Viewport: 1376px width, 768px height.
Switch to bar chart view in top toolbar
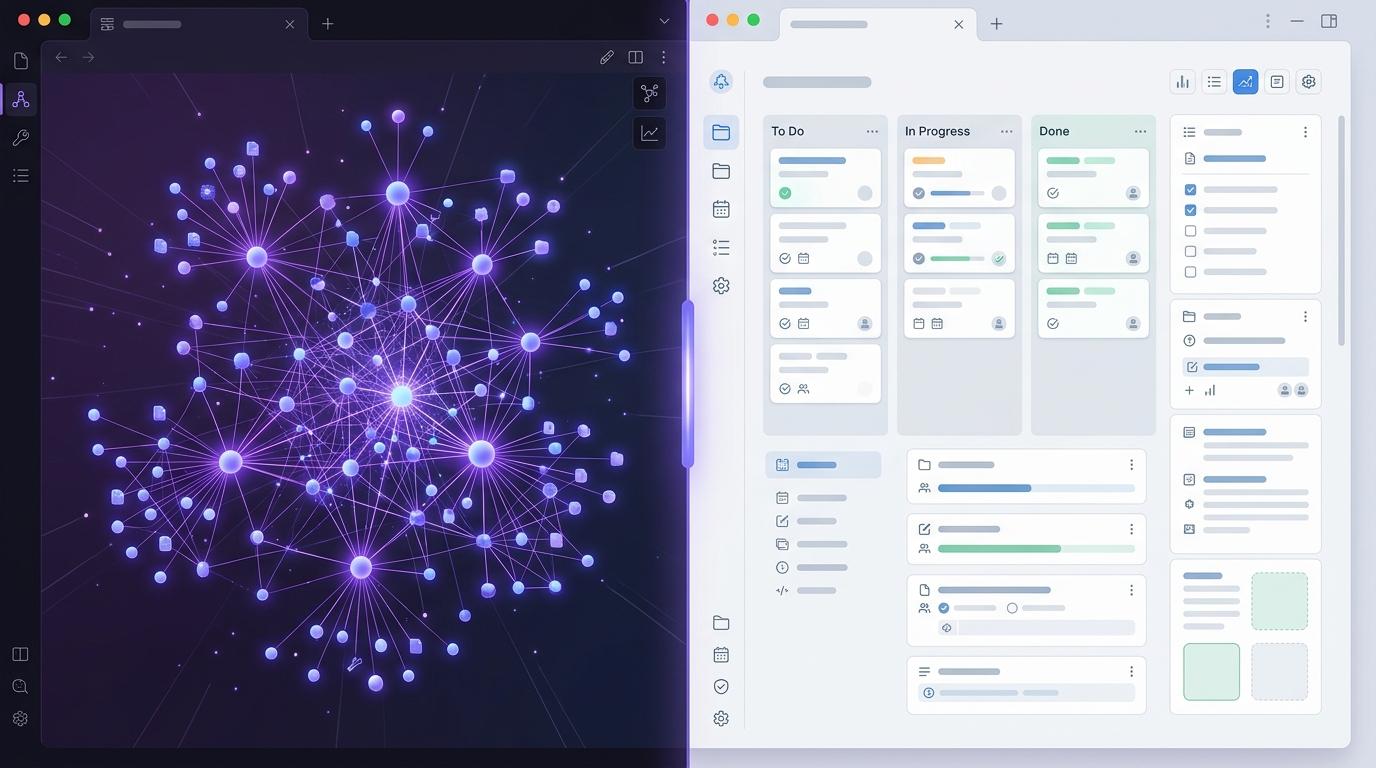(x=1183, y=82)
